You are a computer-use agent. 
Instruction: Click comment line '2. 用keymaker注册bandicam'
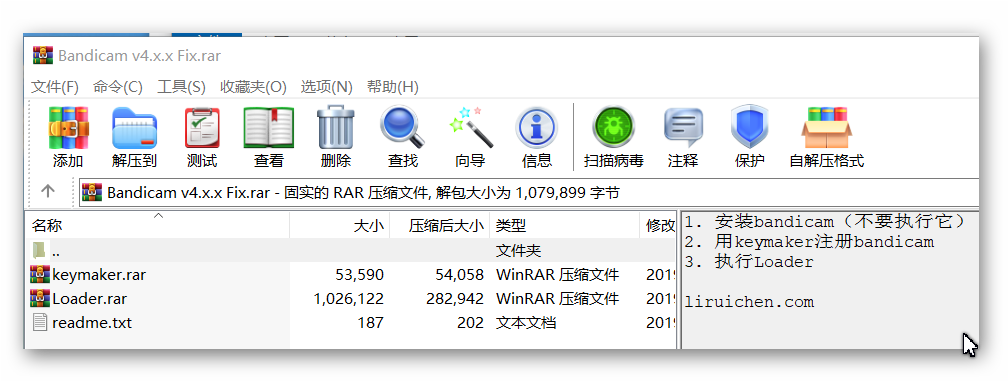(x=809, y=242)
